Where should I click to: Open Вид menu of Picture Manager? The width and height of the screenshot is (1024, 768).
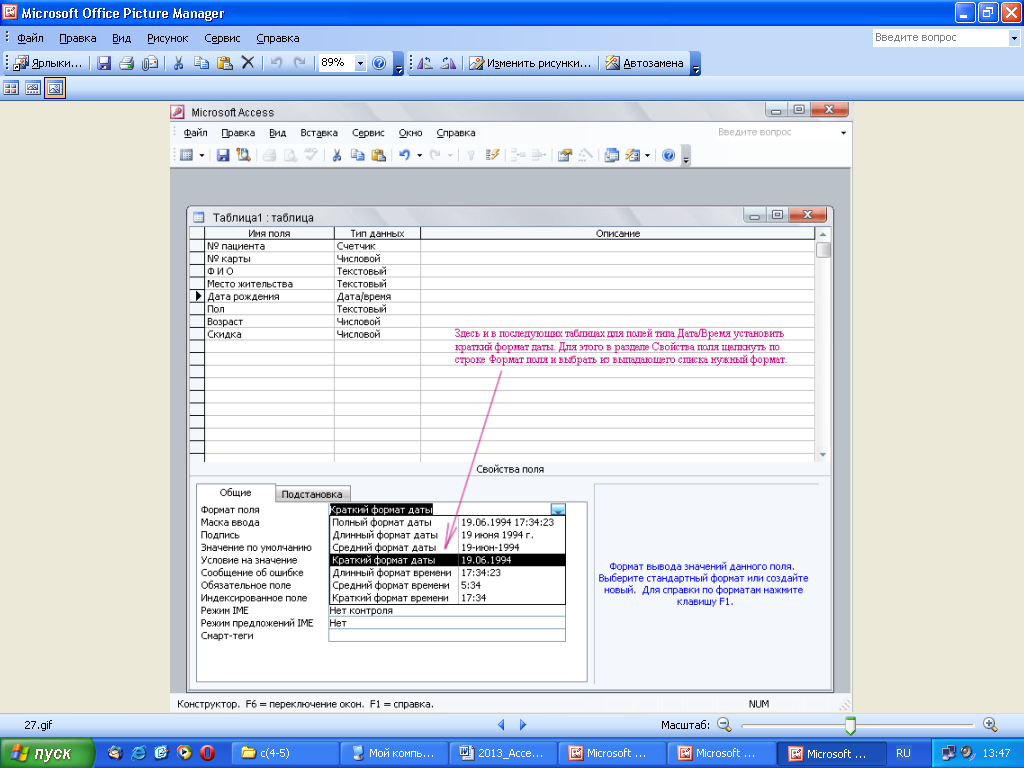point(121,38)
